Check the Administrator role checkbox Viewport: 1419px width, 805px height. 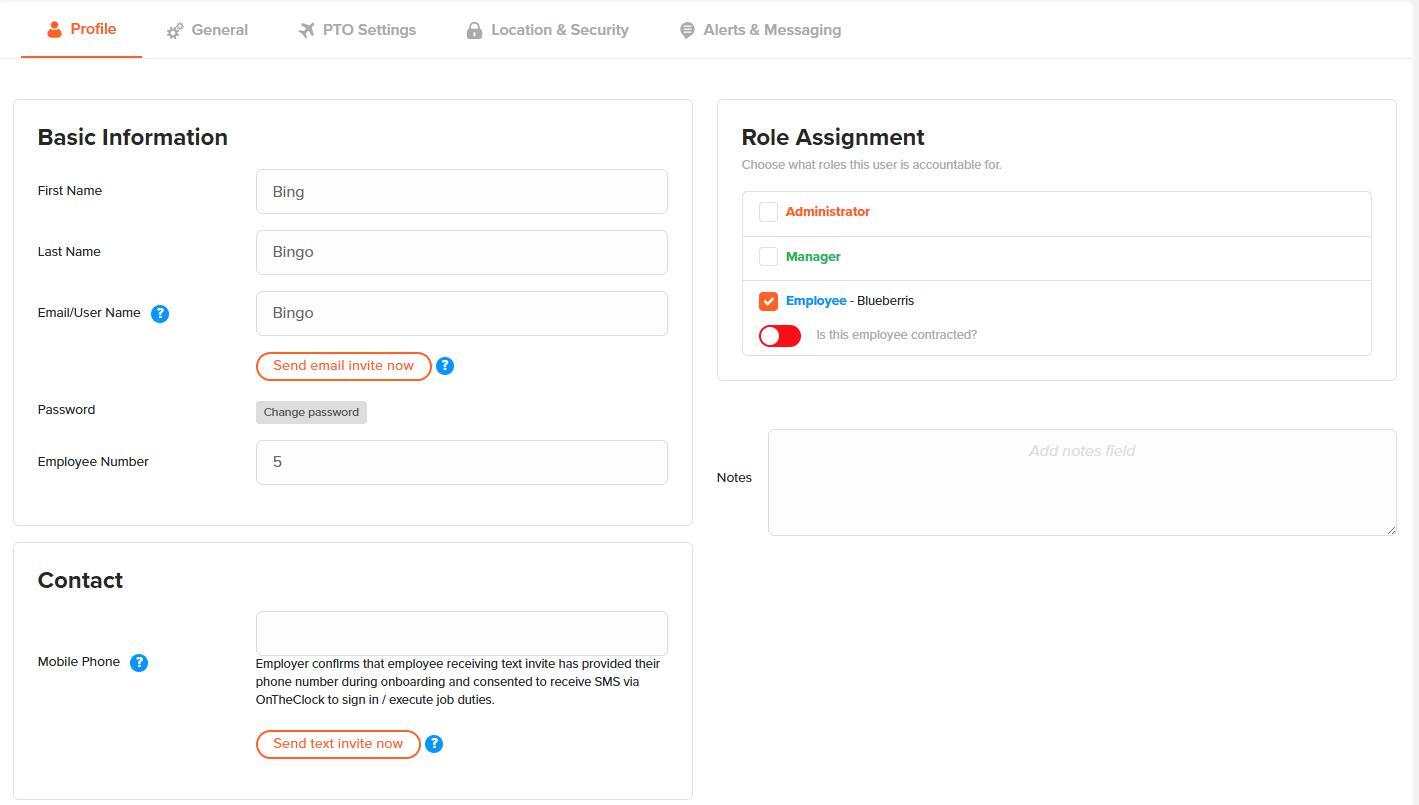(768, 212)
